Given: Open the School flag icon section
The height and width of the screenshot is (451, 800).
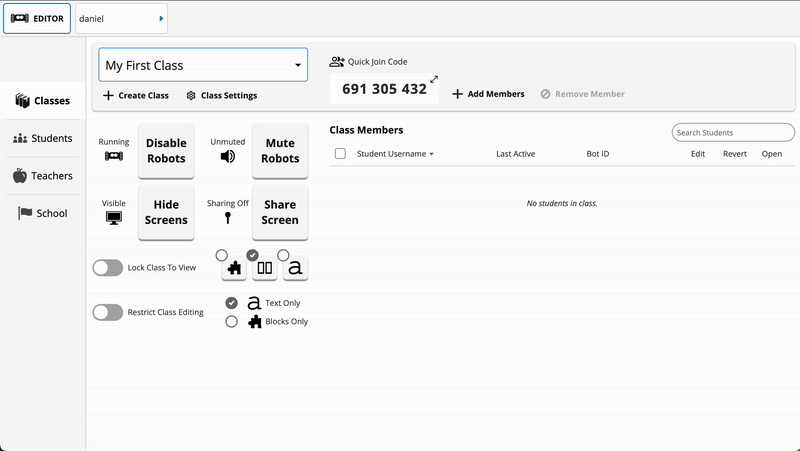Looking at the screenshot, I should pos(25,213).
